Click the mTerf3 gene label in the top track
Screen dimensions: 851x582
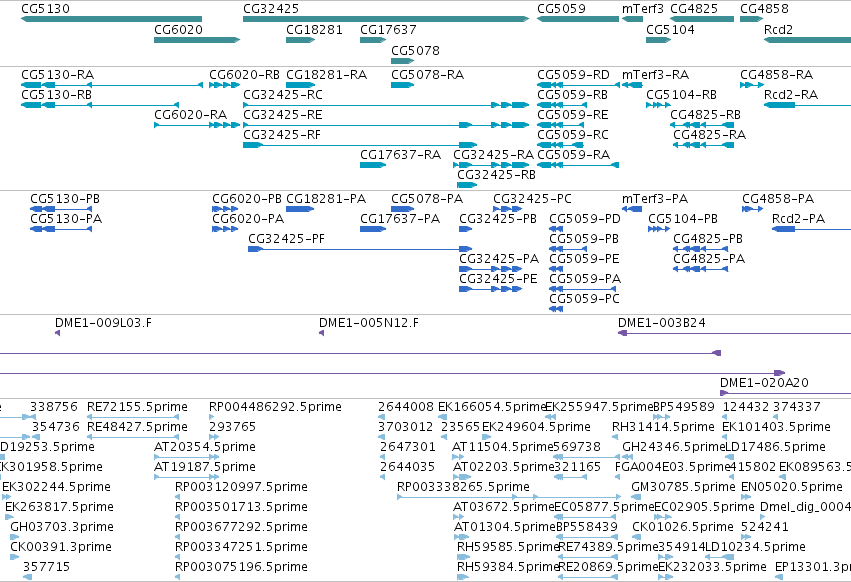[x=643, y=9]
